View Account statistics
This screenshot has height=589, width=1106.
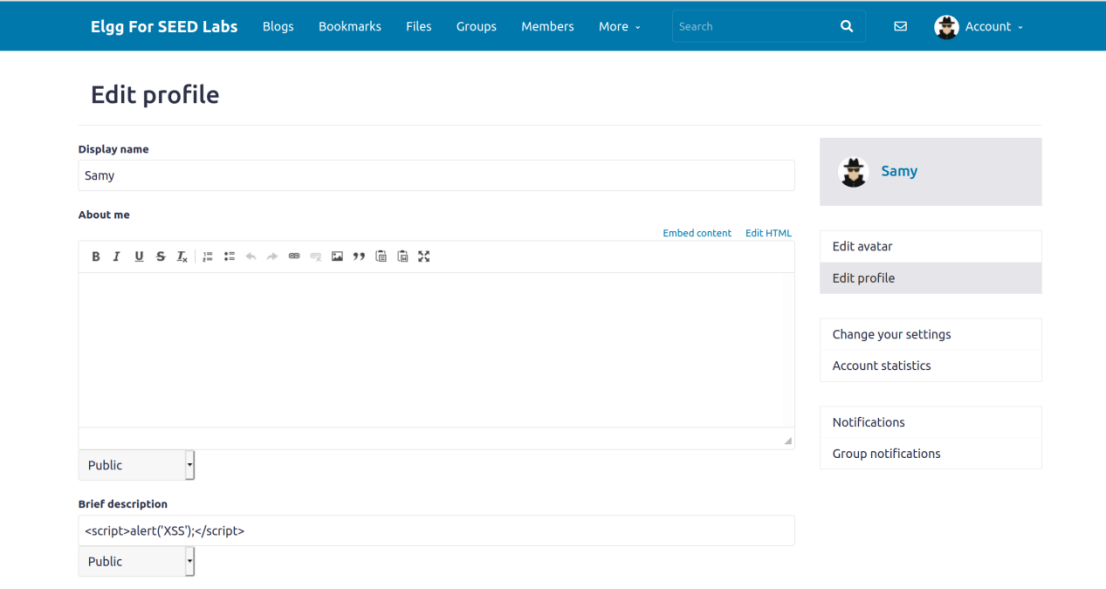point(930,365)
